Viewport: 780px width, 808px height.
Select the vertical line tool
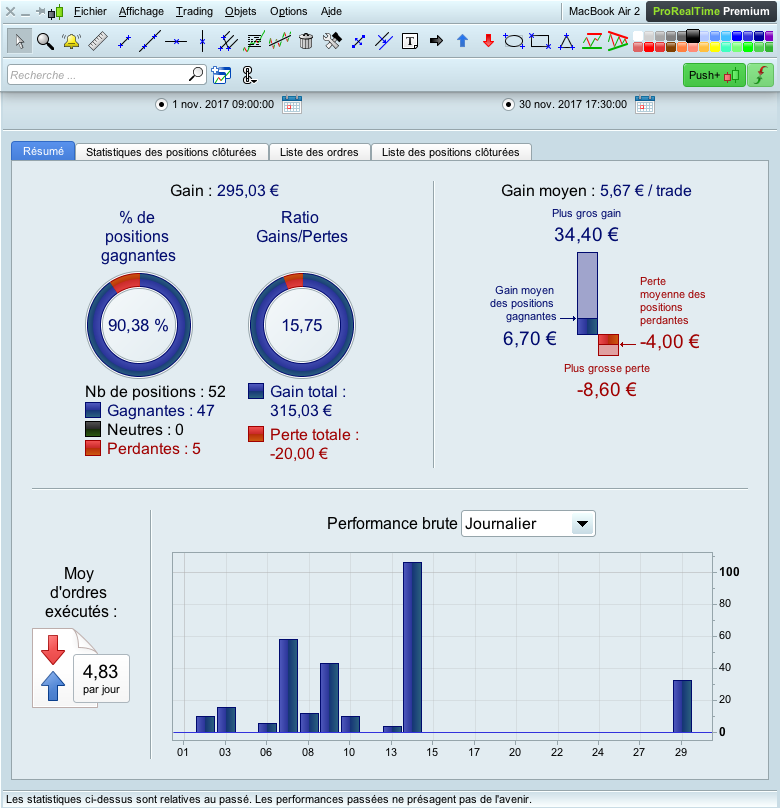pos(202,41)
